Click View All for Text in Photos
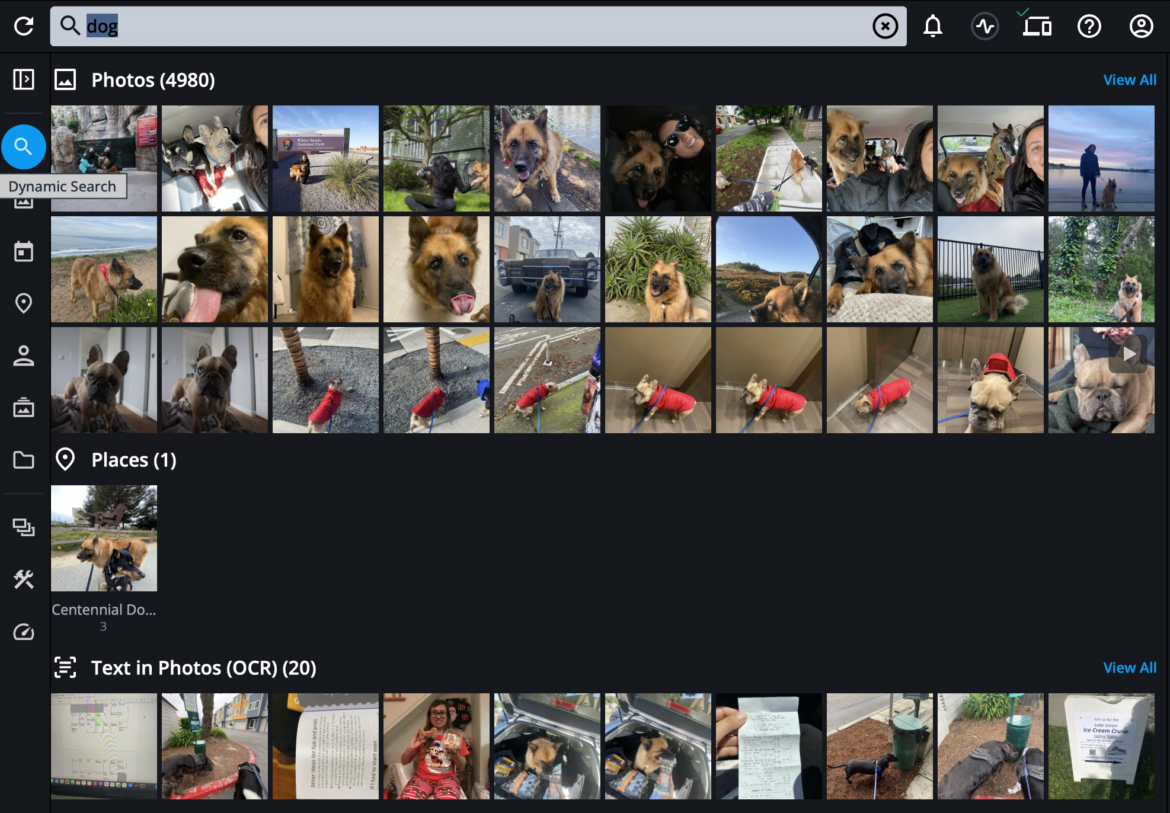 click(1129, 668)
